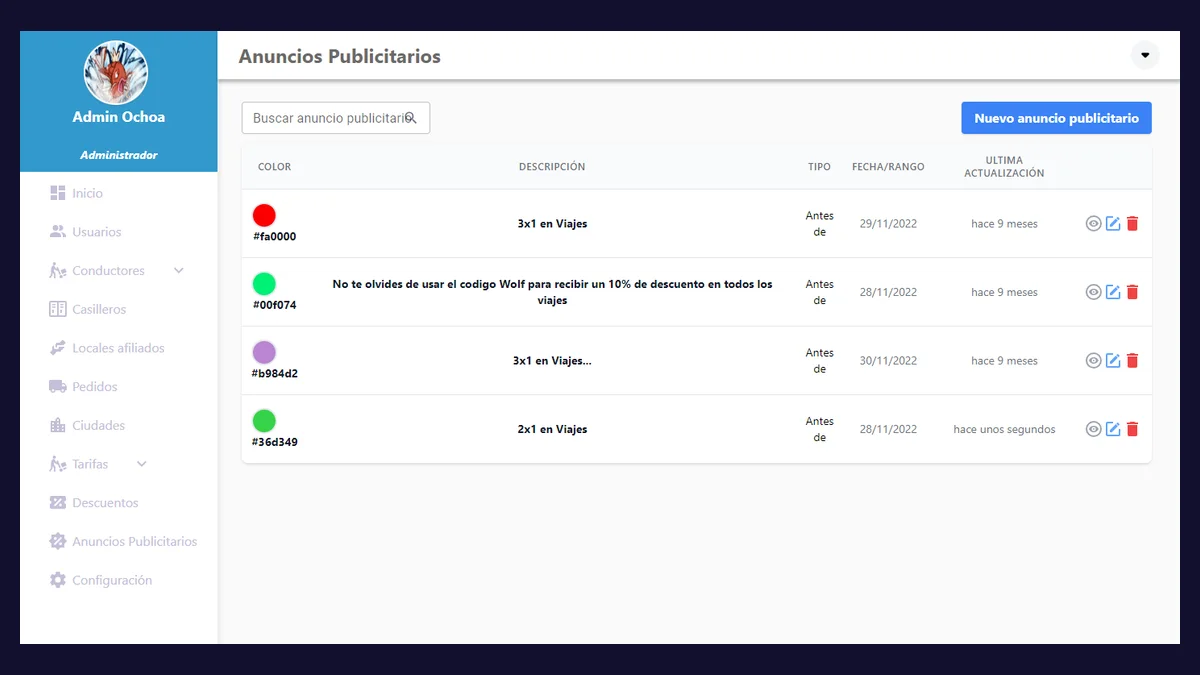
Task: Click Nuevo anuncio publicitario button
Action: (x=1056, y=118)
